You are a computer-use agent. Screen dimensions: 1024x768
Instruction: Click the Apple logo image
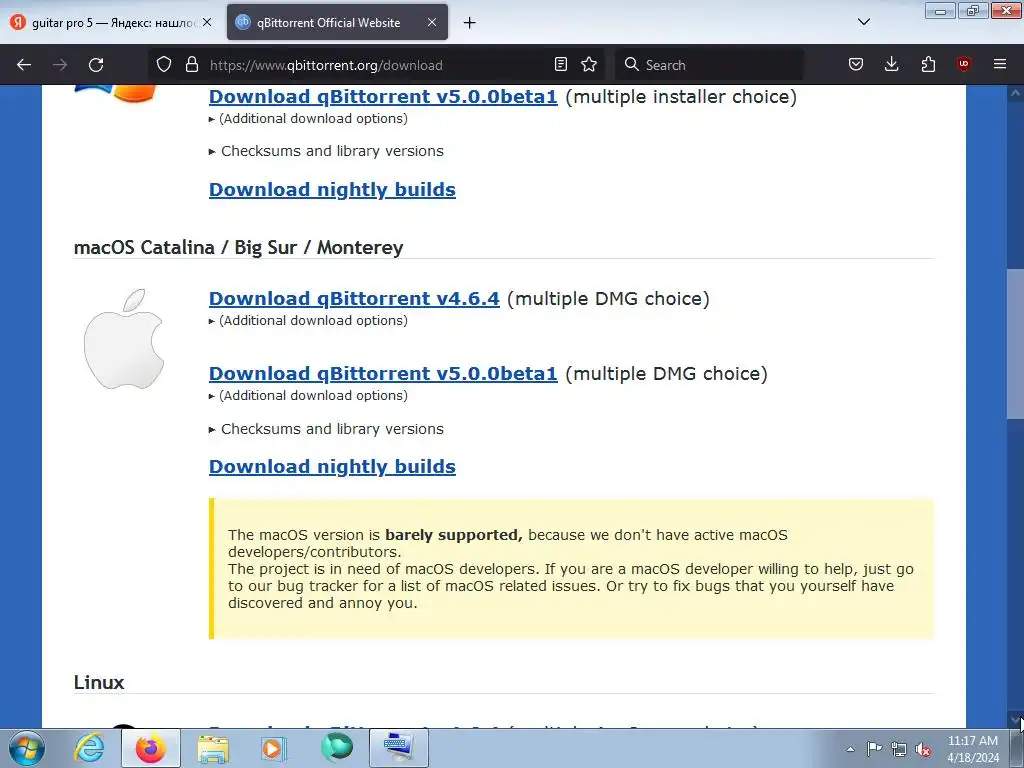coord(123,339)
